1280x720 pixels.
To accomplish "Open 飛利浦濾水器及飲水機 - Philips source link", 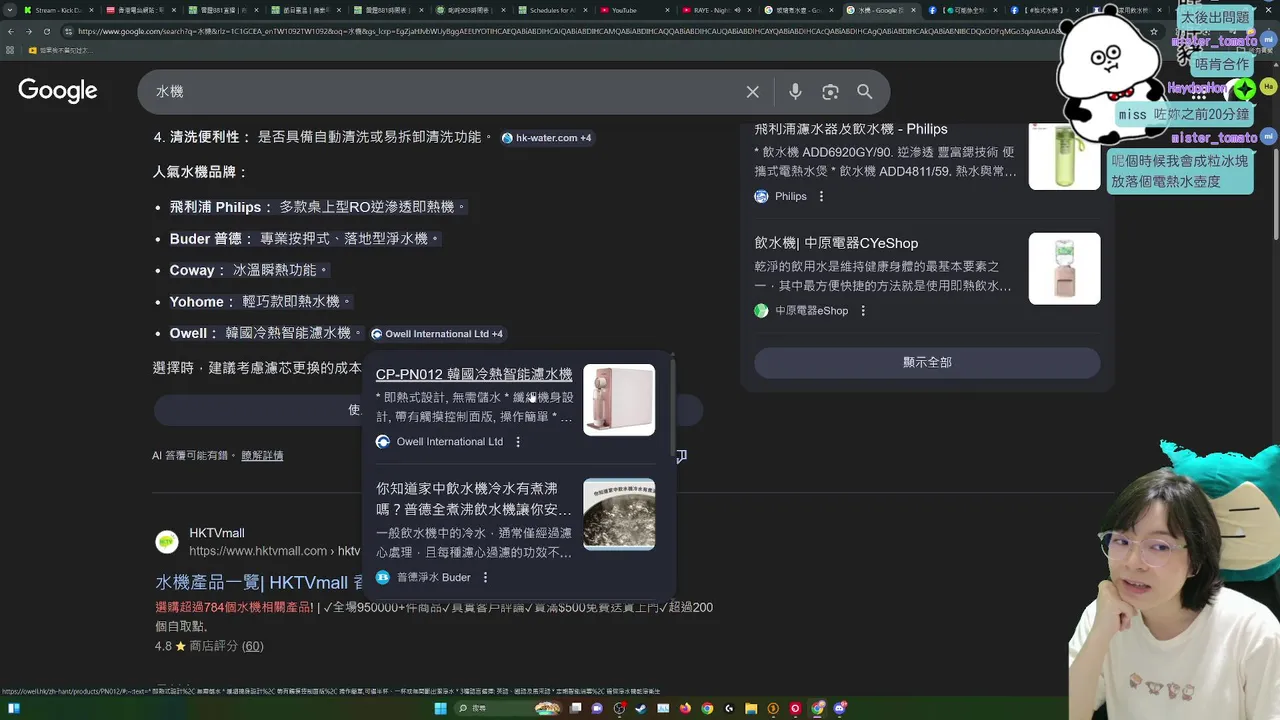I will tap(851, 129).
